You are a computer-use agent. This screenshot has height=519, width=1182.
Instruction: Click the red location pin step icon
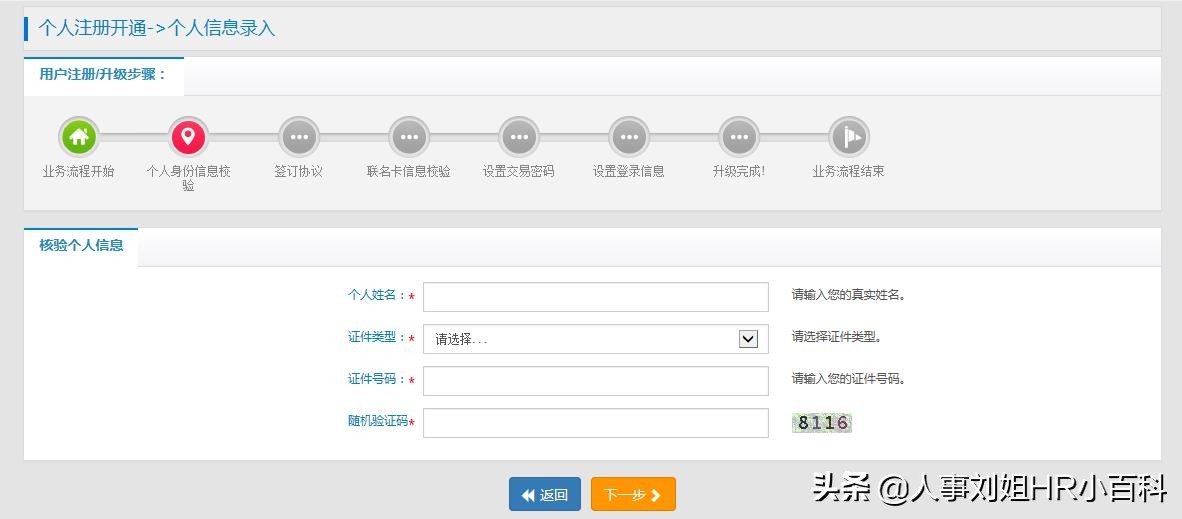188,137
